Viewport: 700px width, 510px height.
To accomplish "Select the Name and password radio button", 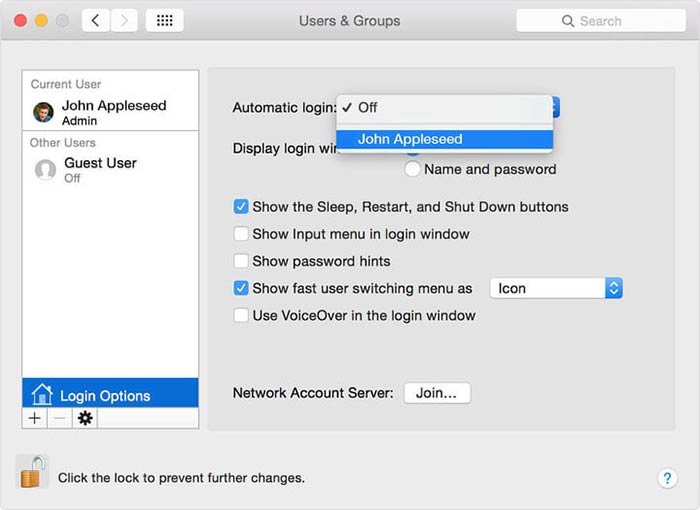I will (x=413, y=169).
